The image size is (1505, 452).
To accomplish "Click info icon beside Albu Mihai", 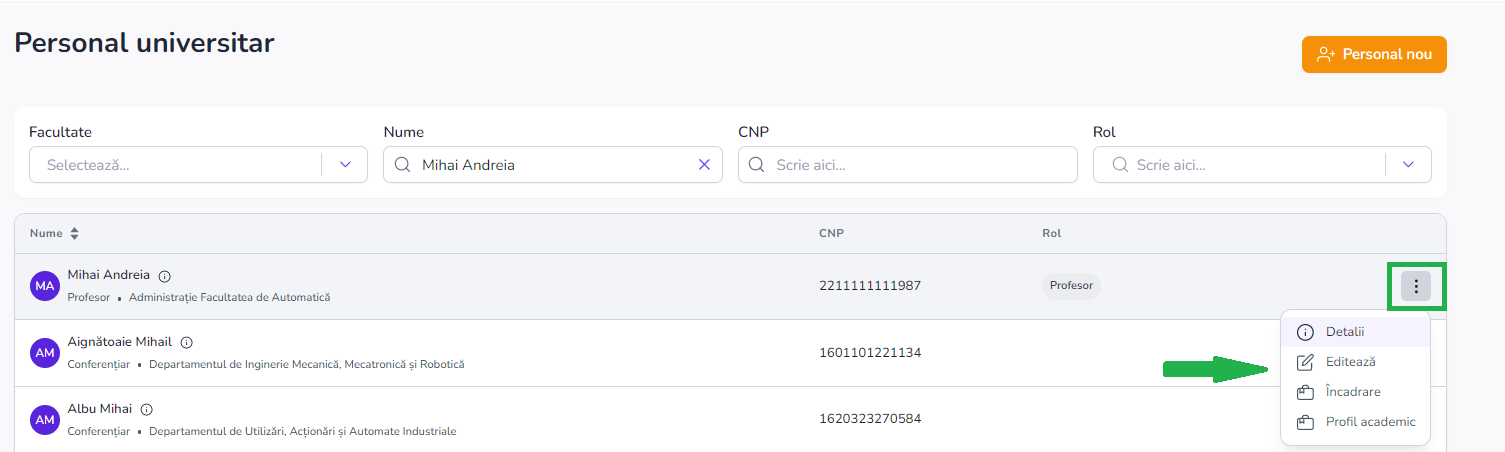I will click(x=147, y=409).
